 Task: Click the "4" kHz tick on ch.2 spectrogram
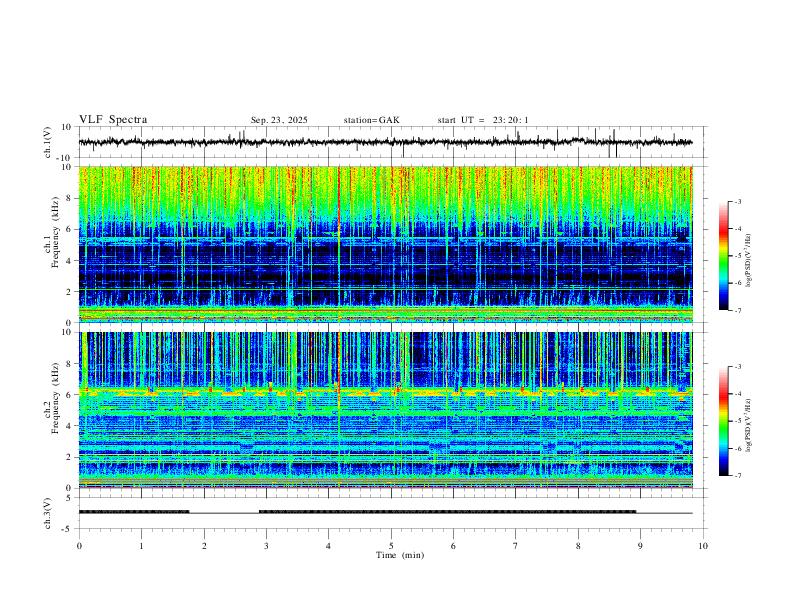[70, 426]
